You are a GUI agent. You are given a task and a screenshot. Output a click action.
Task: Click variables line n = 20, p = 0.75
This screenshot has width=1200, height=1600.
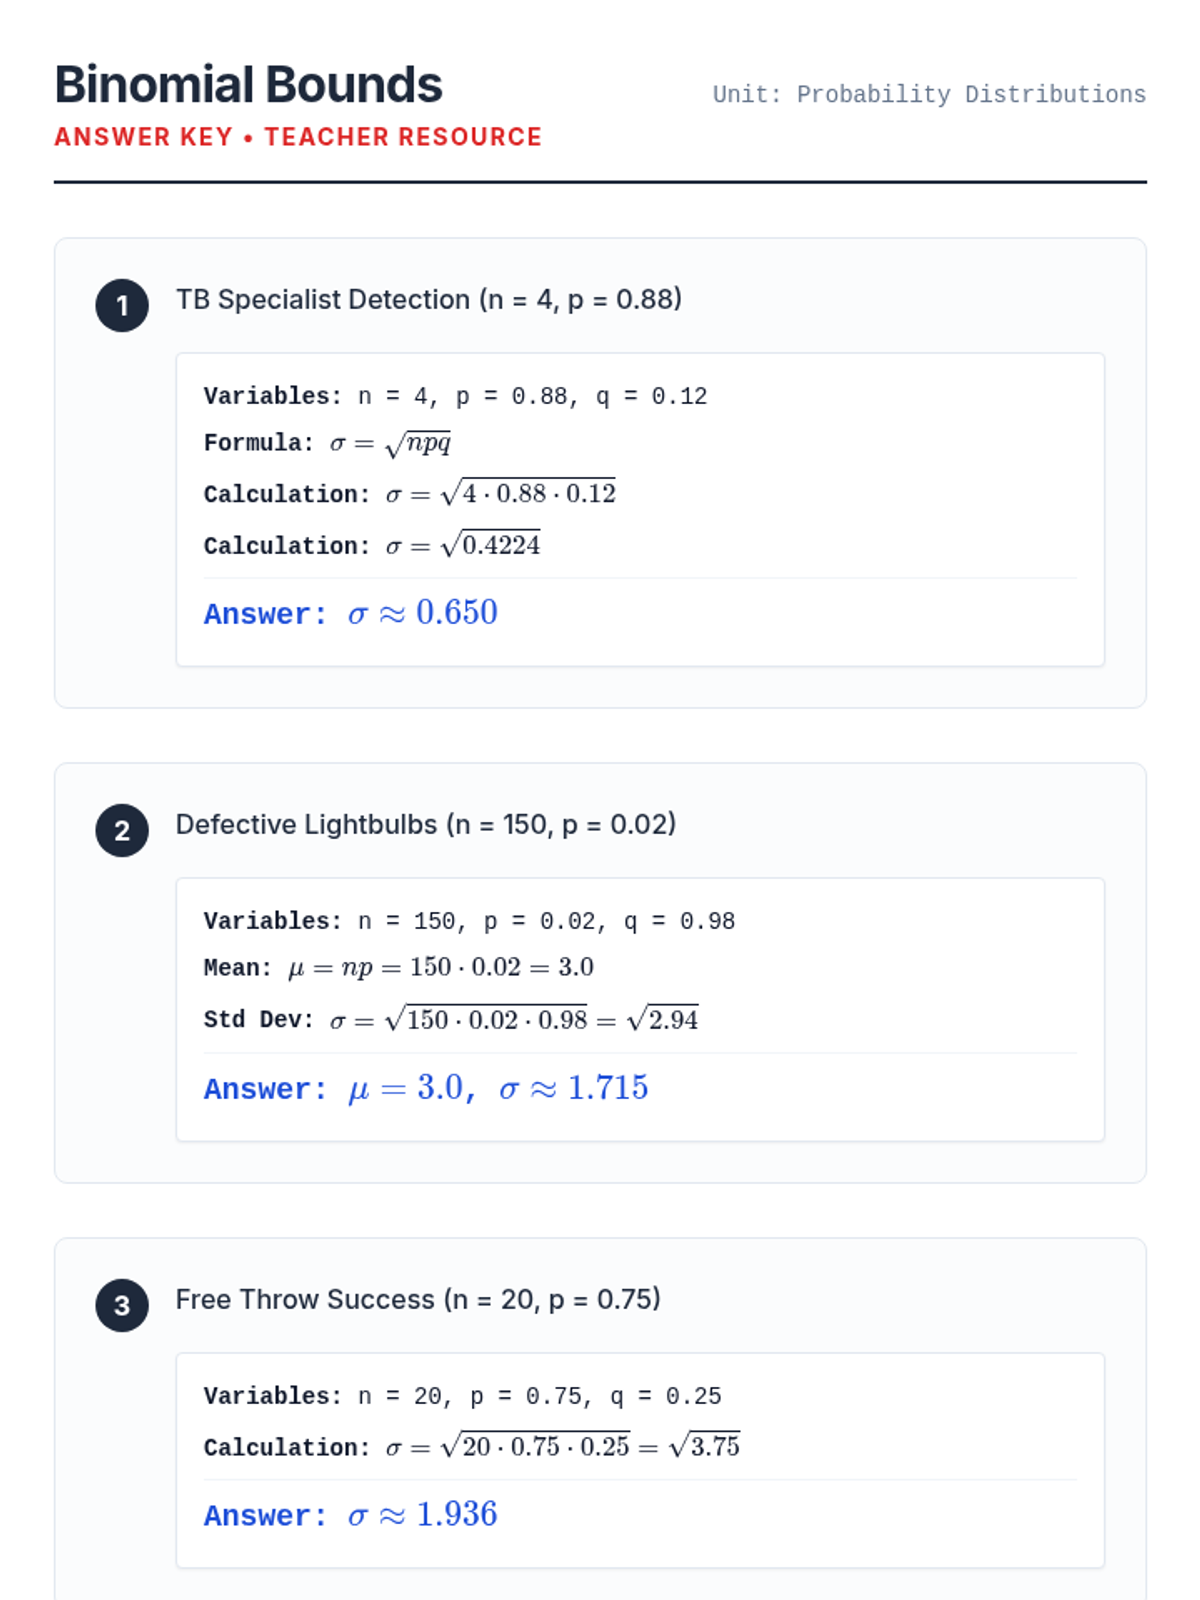coord(462,1397)
